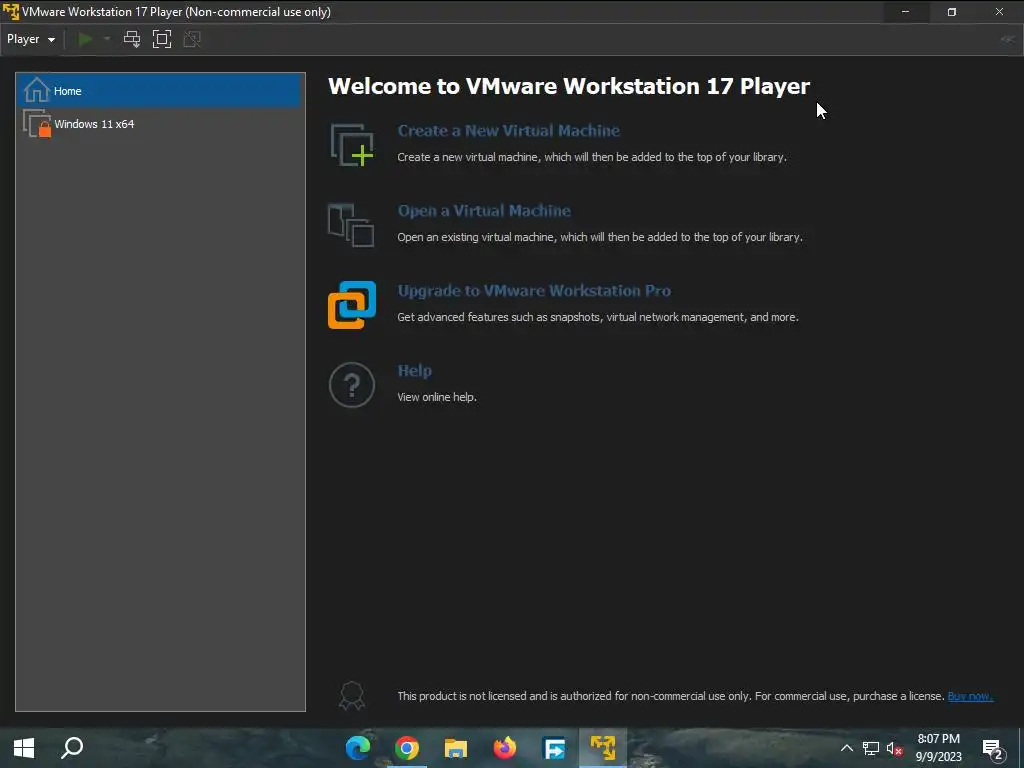
Task: Select Windows 11 x64 virtual machine
Action: tap(160, 123)
